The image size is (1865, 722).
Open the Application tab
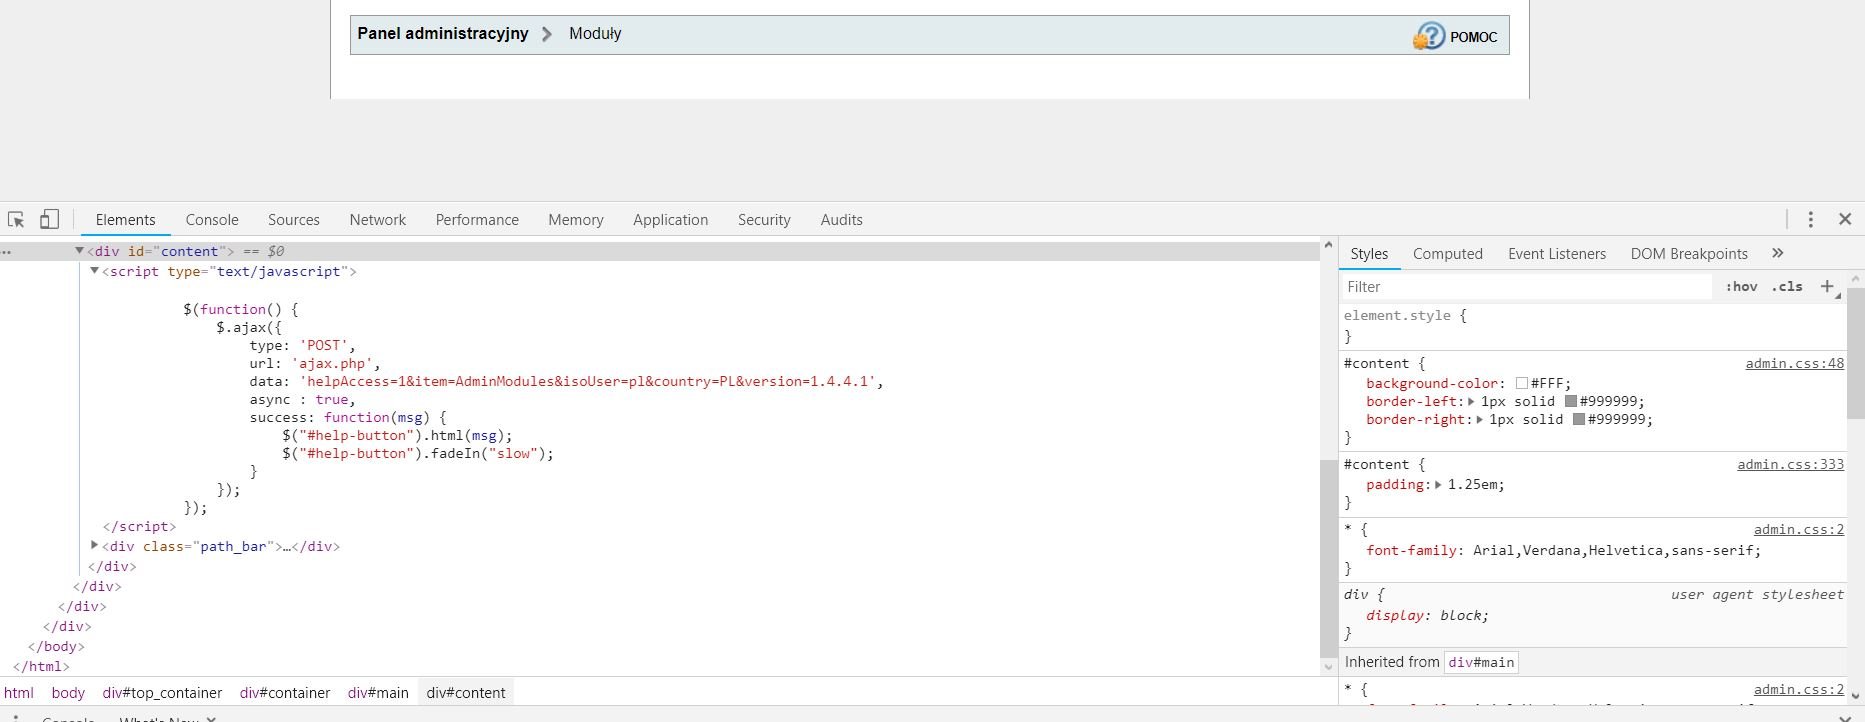(670, 220)
